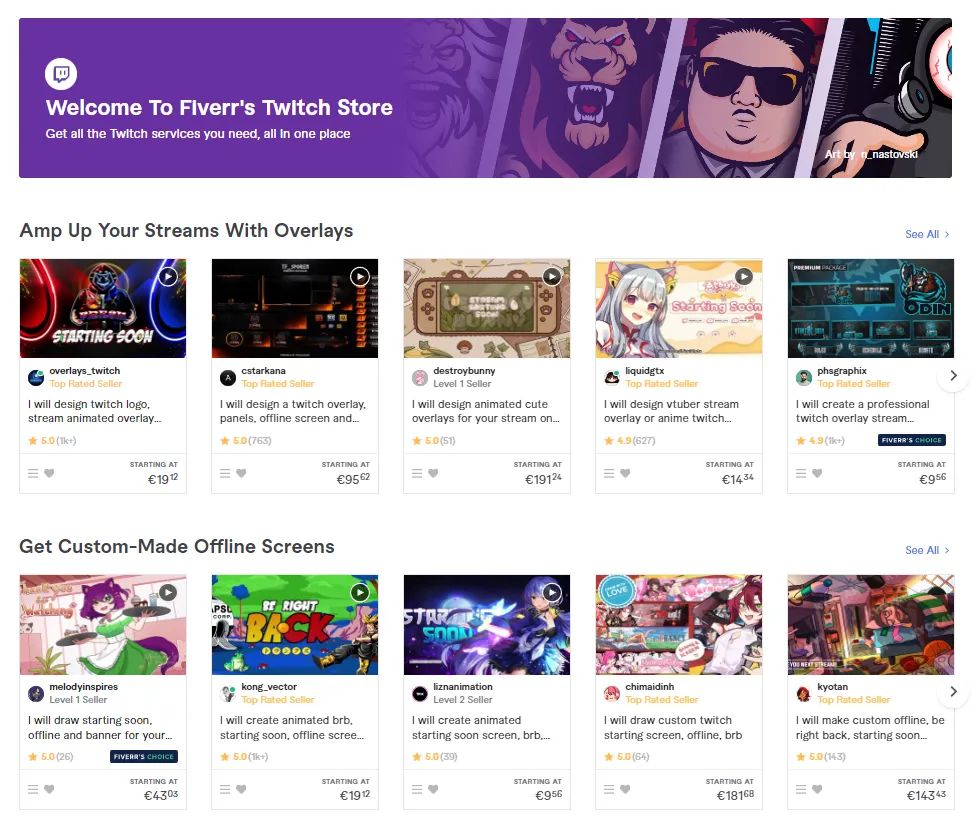Favorite the chimaidinh gig with heart
Screen dimensions: 973x833
(626, 789)
